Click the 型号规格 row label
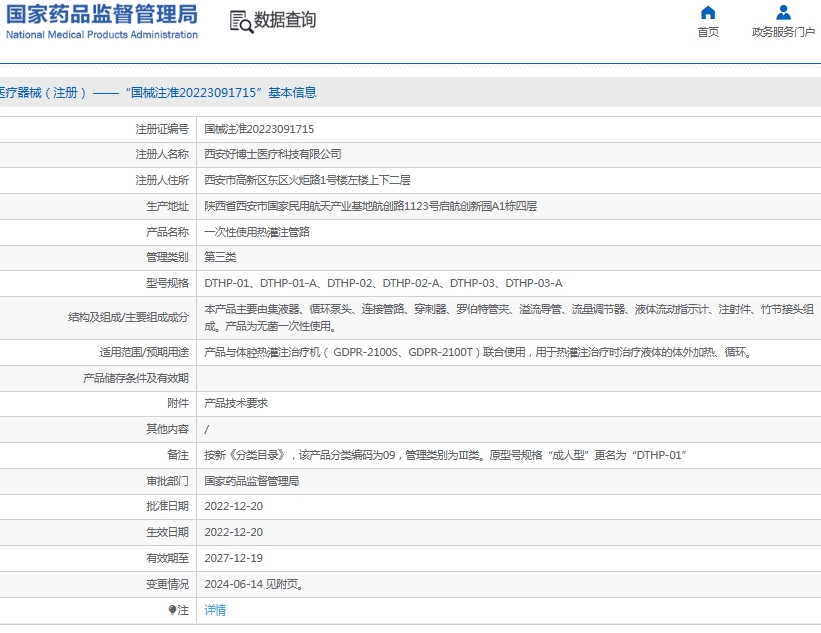This screenshot has height=633, width=821. pos(167,283)
